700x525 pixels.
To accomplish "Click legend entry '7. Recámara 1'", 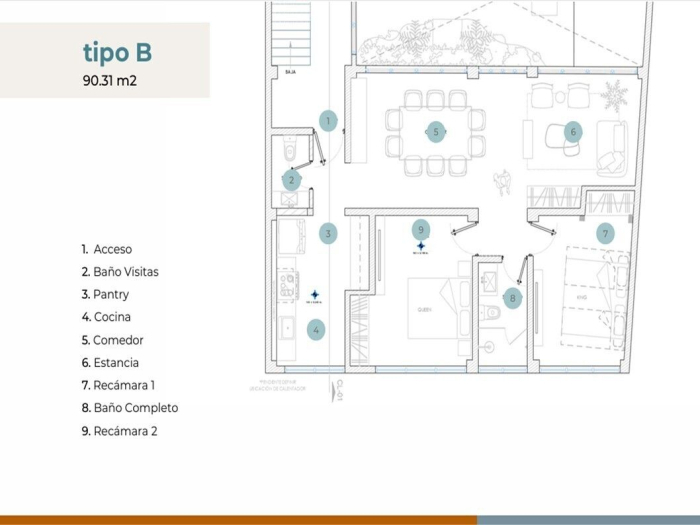I will [118, 385].
